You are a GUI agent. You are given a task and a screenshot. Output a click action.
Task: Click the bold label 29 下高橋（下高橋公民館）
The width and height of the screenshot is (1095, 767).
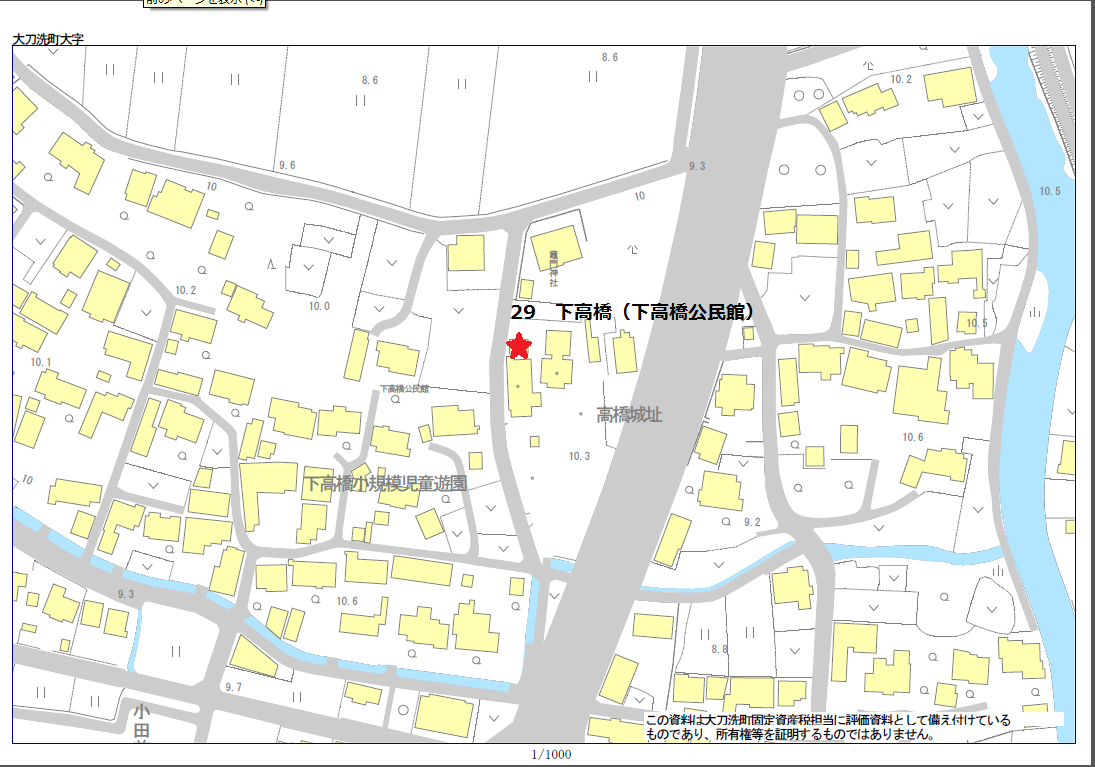click(632, 312)
